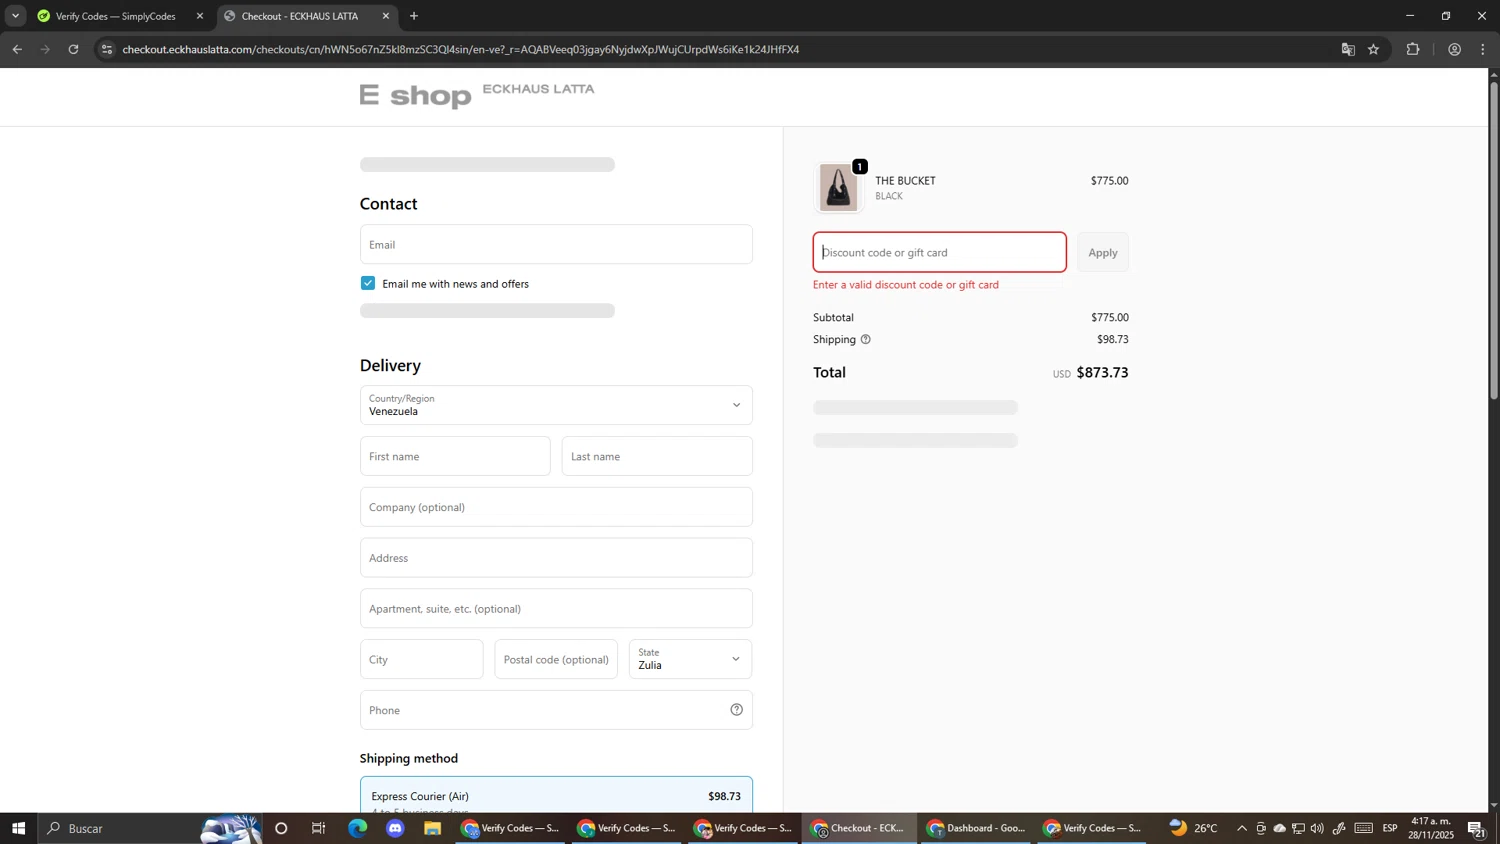Click the Company (optional) field

click(x=556, y=507)
